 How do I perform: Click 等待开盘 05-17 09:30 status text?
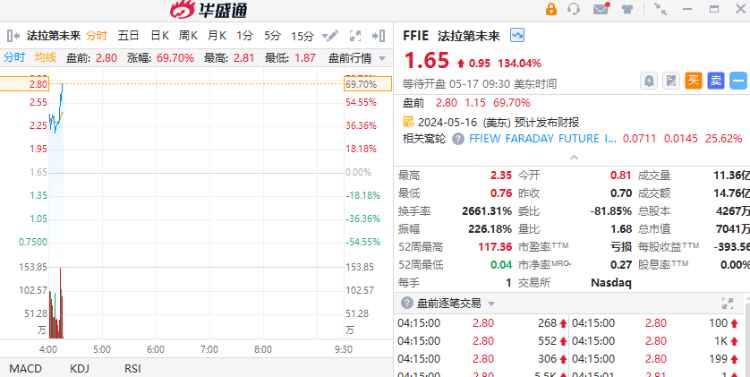tap(480, 84)
